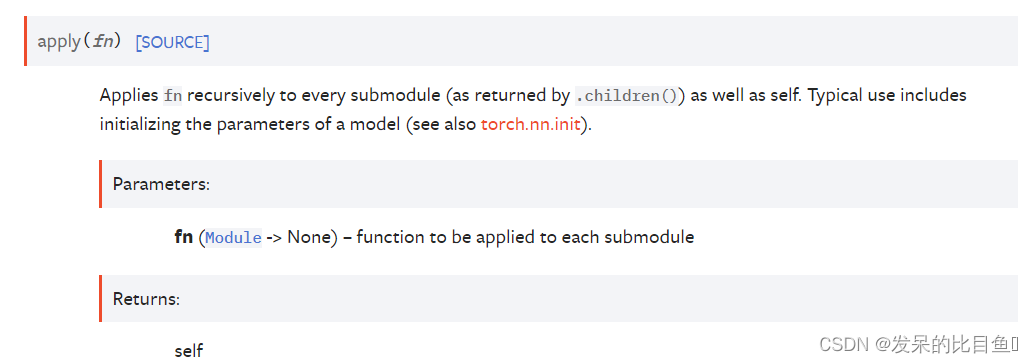Click the inline code fn in description
1033x363 pixels.
173,96
